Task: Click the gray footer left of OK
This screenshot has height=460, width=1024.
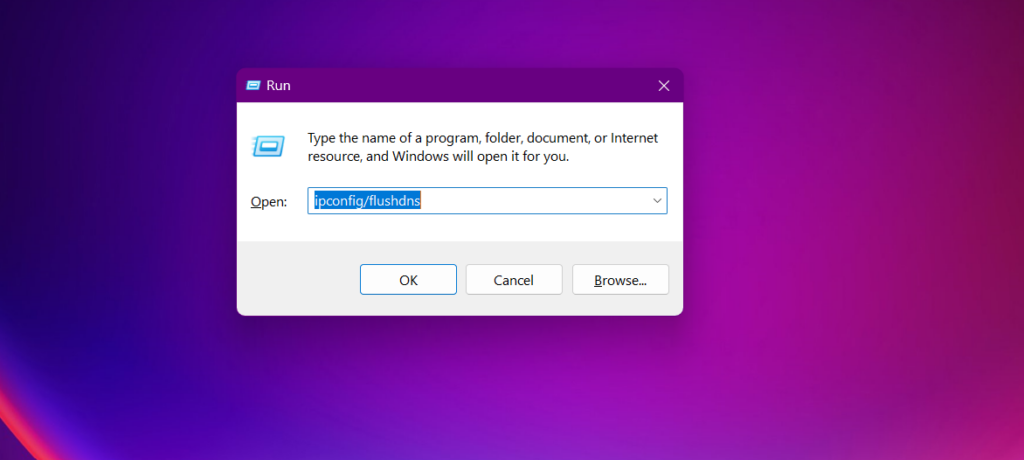Action: [x=298, y=280]
